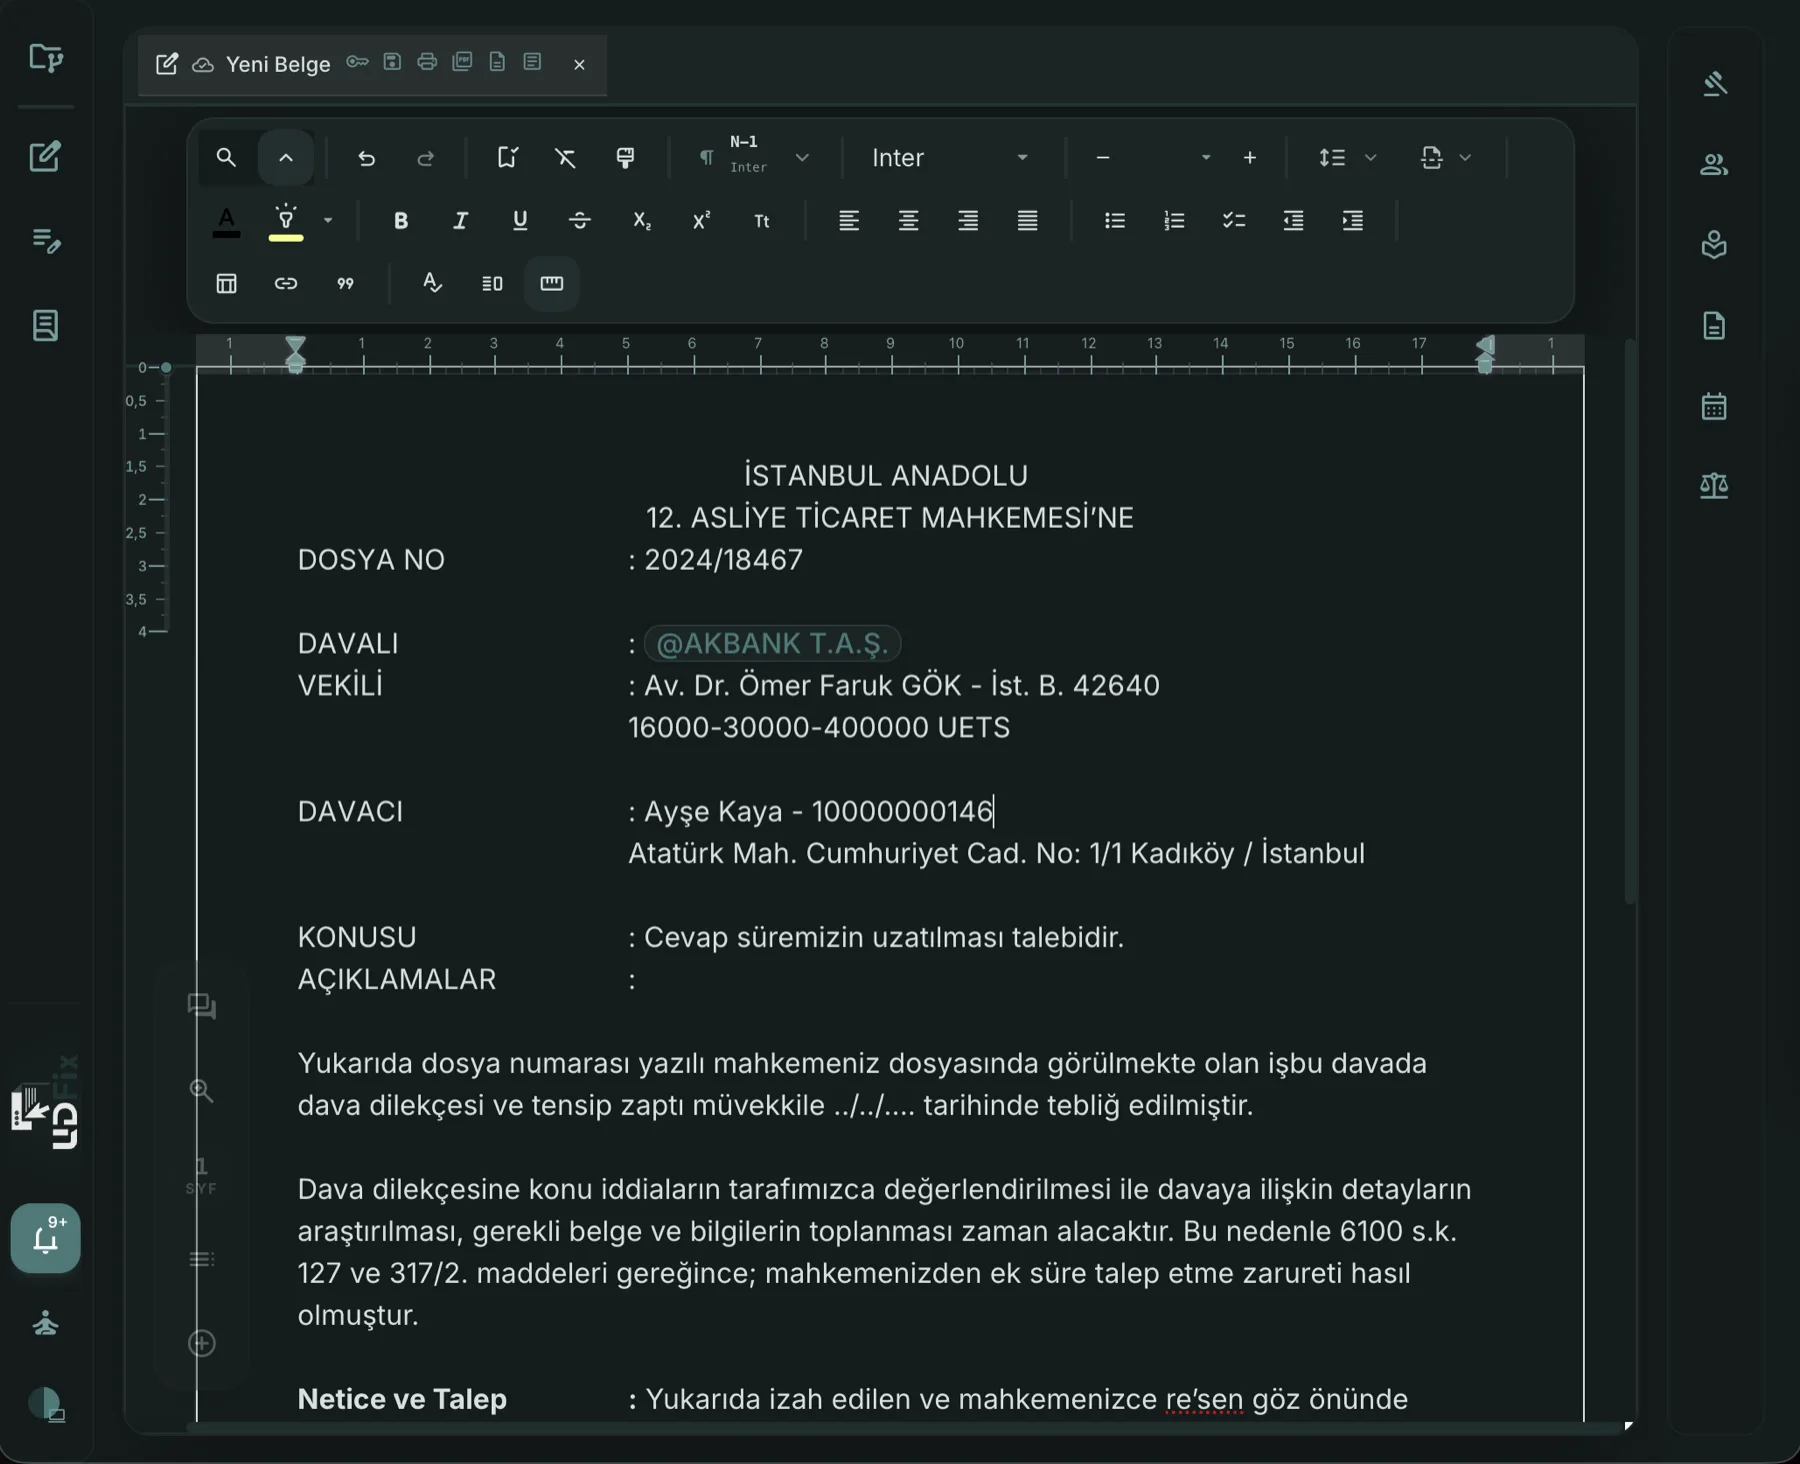Undo the last edit
Image resolution: width=1800 pixels, height=1464 pixels.
(x=366, y=158)
